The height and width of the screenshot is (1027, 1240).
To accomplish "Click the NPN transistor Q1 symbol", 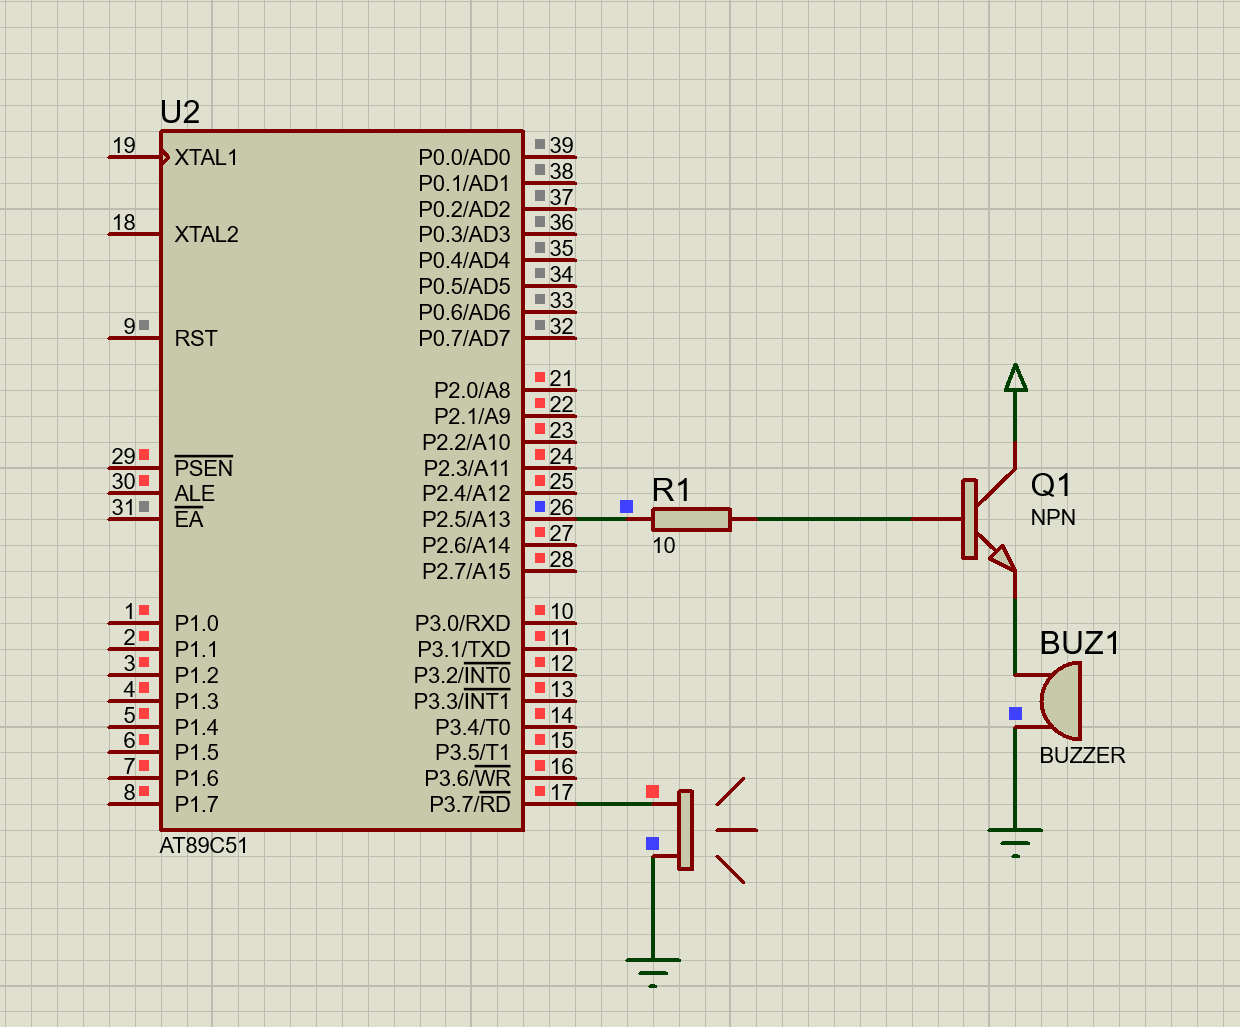I will [989, 519].
